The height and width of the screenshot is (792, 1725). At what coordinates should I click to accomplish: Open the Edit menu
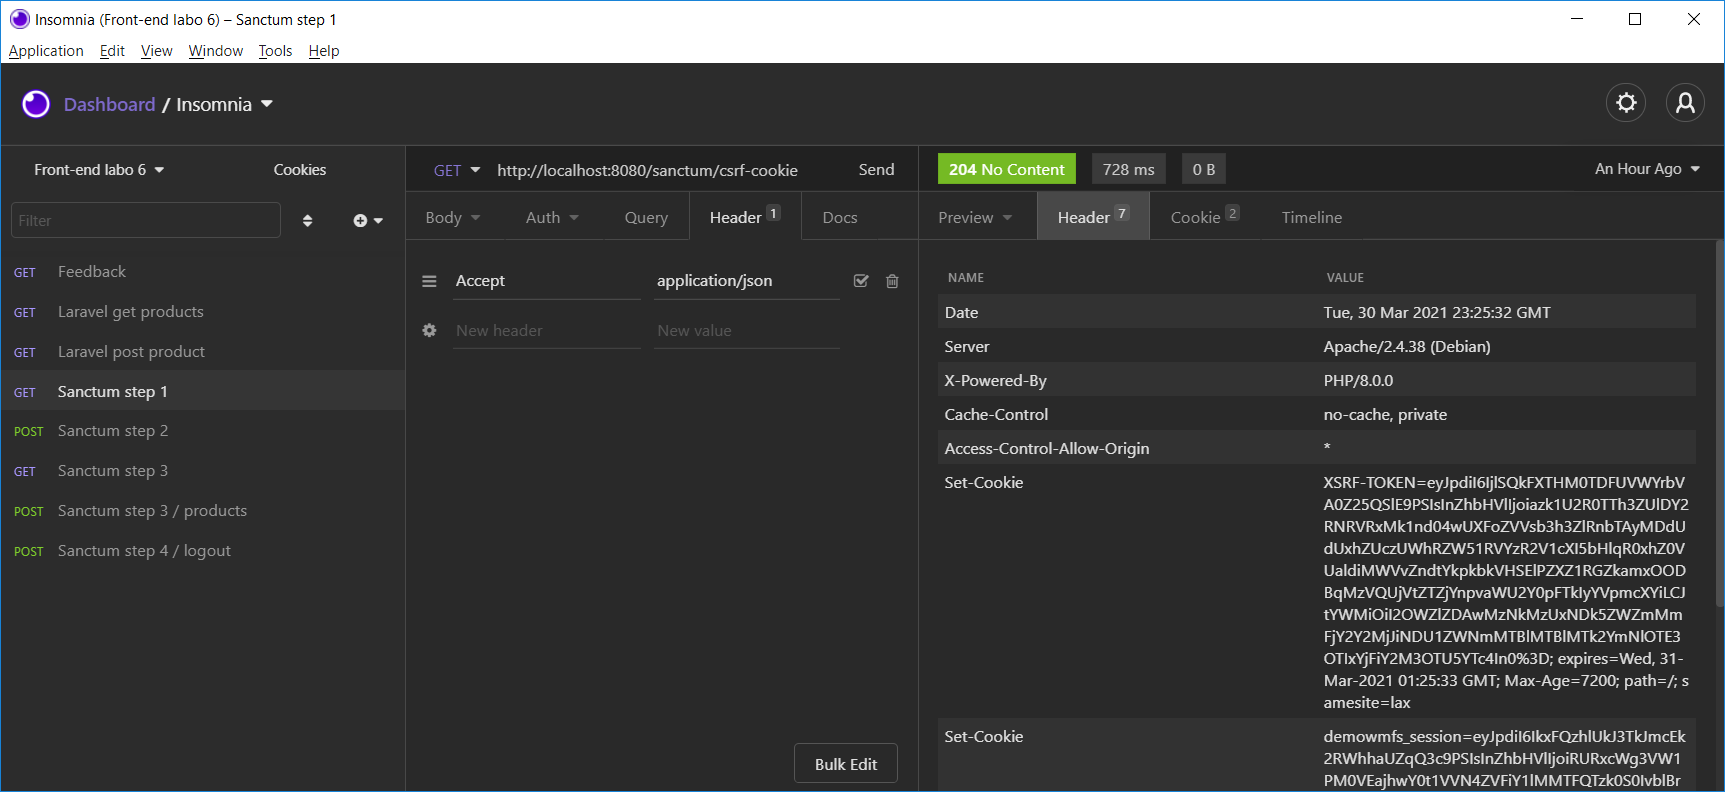[x=112, y=51]
